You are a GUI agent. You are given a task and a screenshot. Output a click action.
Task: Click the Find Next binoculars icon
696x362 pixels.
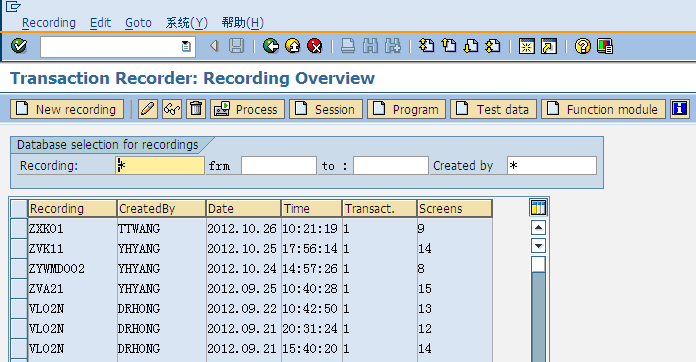(x=393, y=46)
